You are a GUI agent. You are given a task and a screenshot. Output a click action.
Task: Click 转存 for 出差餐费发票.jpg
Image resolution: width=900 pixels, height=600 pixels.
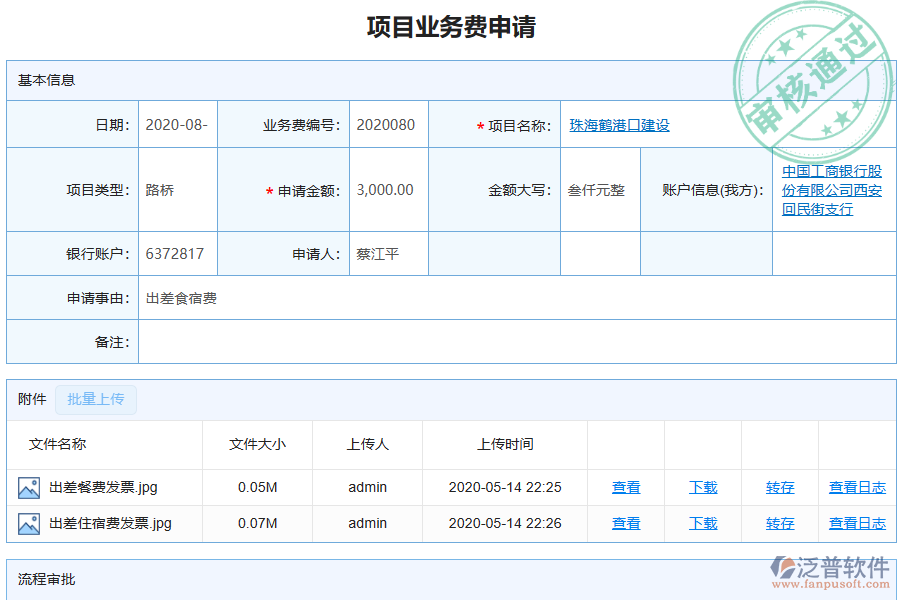[778, 487]
